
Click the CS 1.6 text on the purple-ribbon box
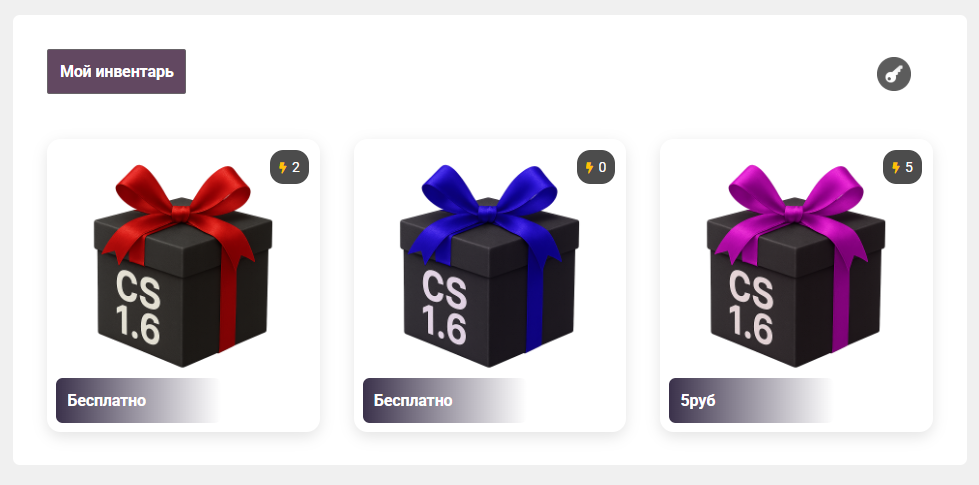pyautogui.click(x=751, y=307)
